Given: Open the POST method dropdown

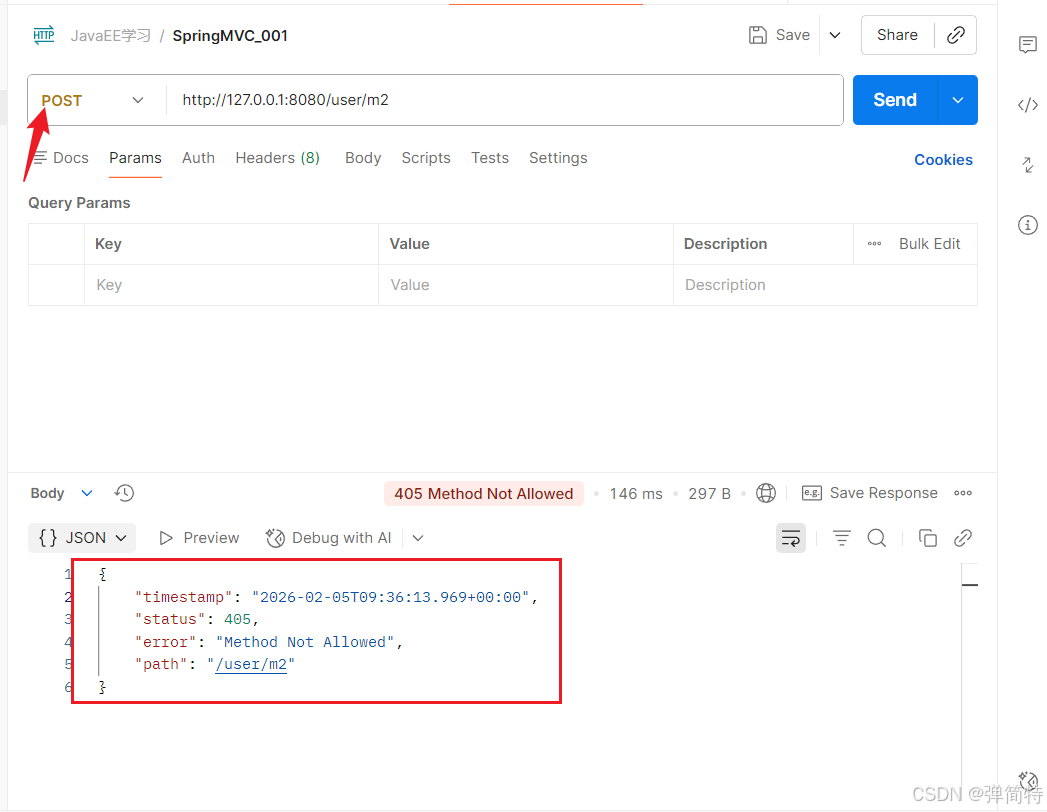Looking at the screenshot, I should [x=93, y=100].
